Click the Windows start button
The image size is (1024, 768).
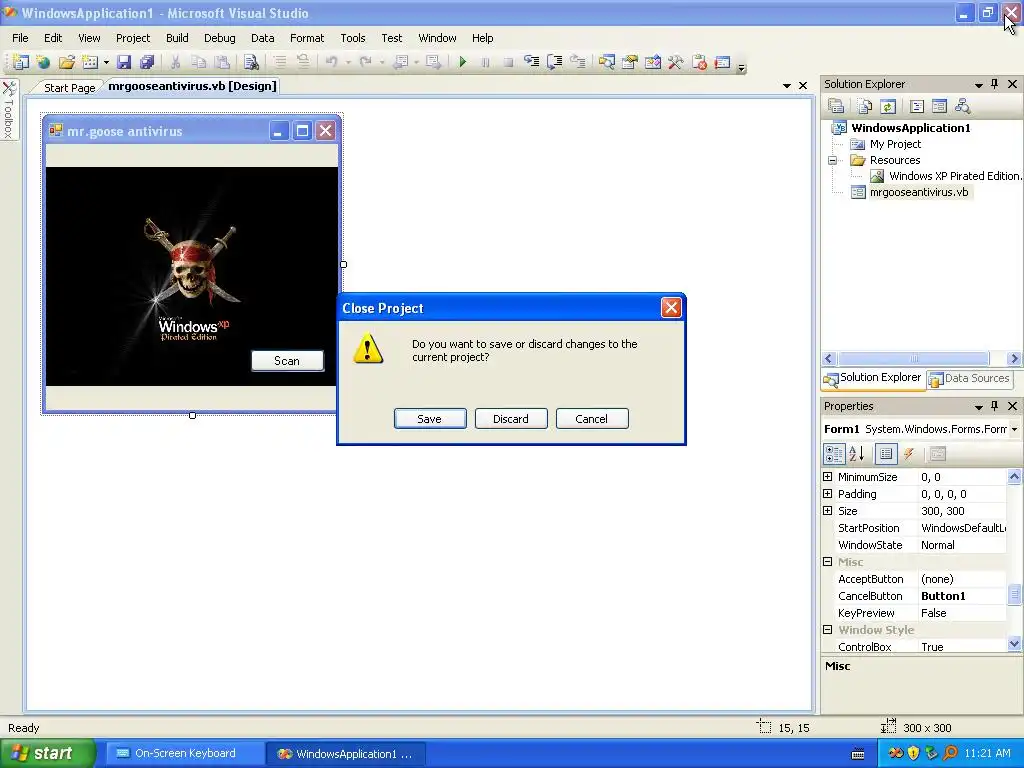tap(47, 753)
